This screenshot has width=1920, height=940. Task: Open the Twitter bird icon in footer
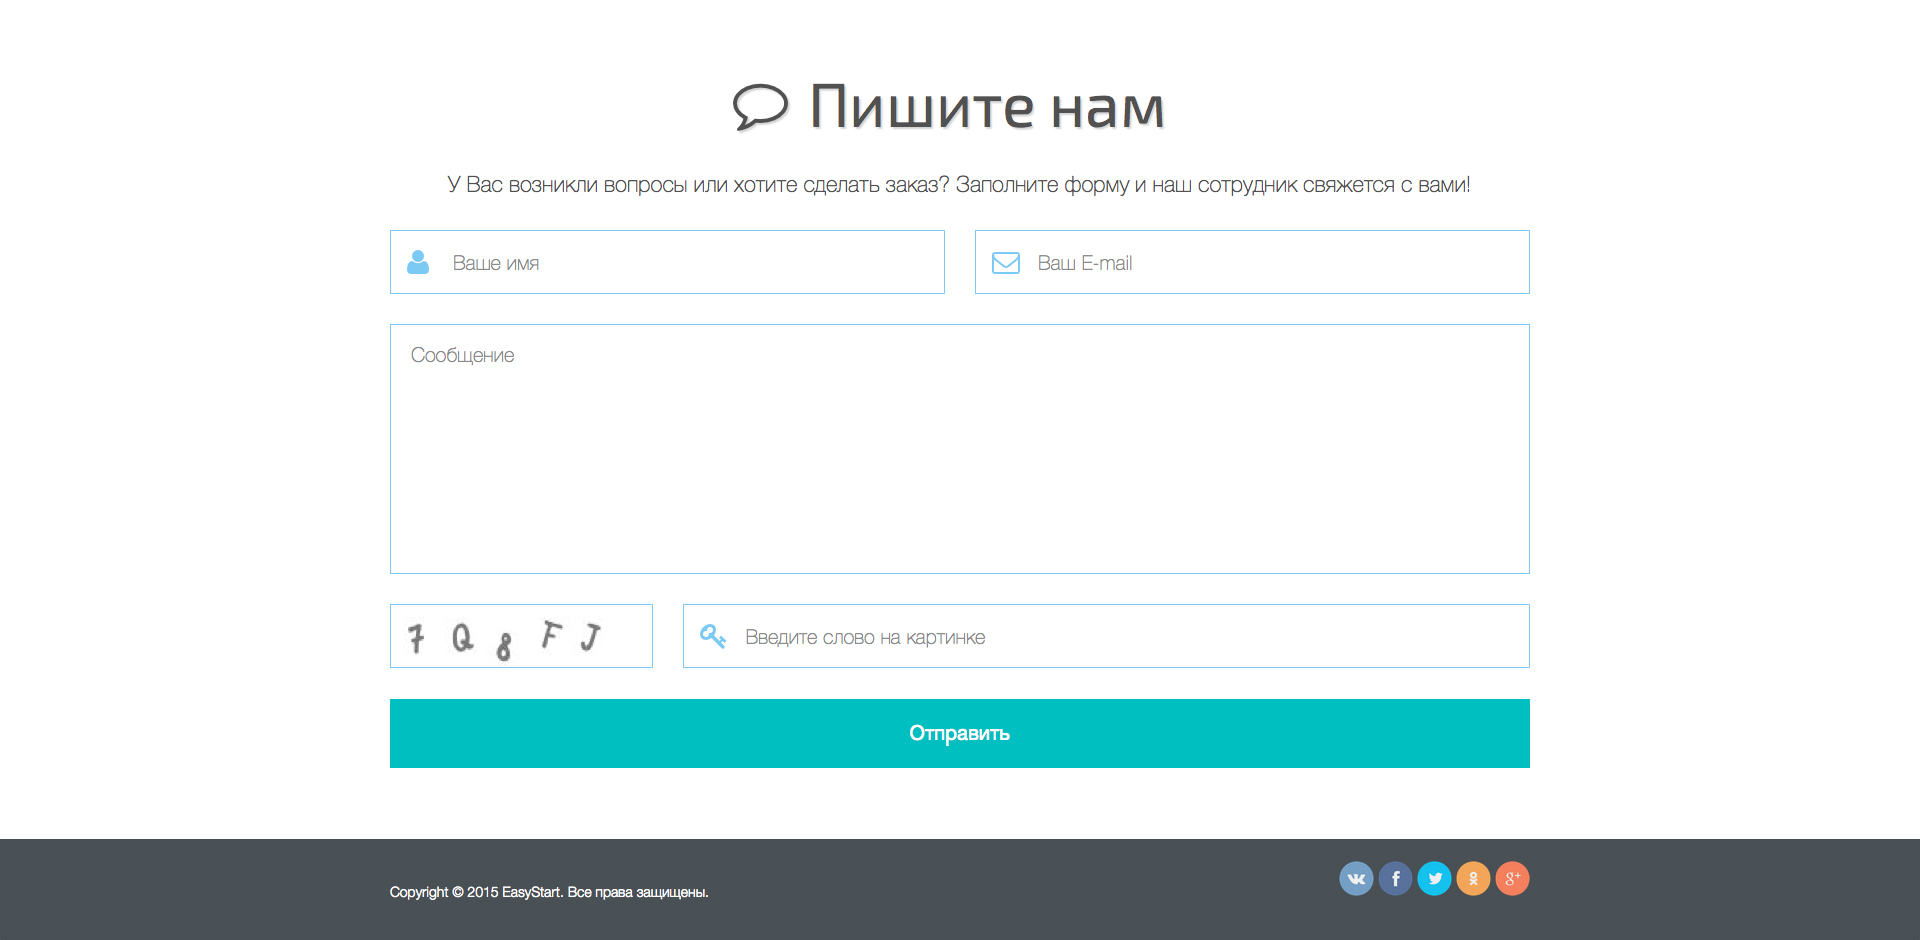click(x=1434, y=879)
